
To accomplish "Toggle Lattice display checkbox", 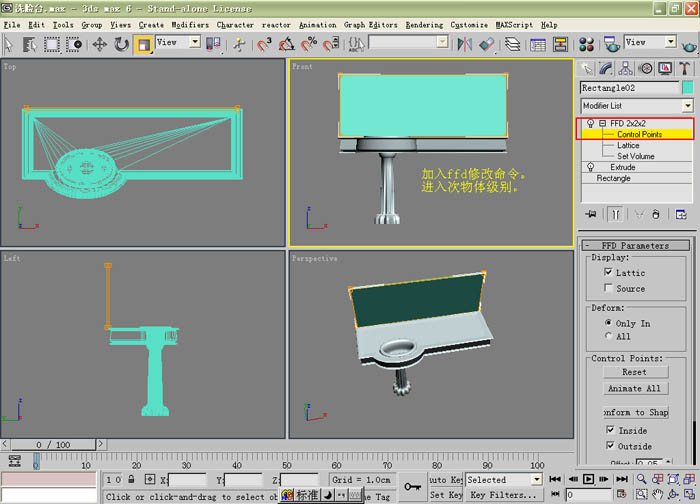I will point(608,272).
